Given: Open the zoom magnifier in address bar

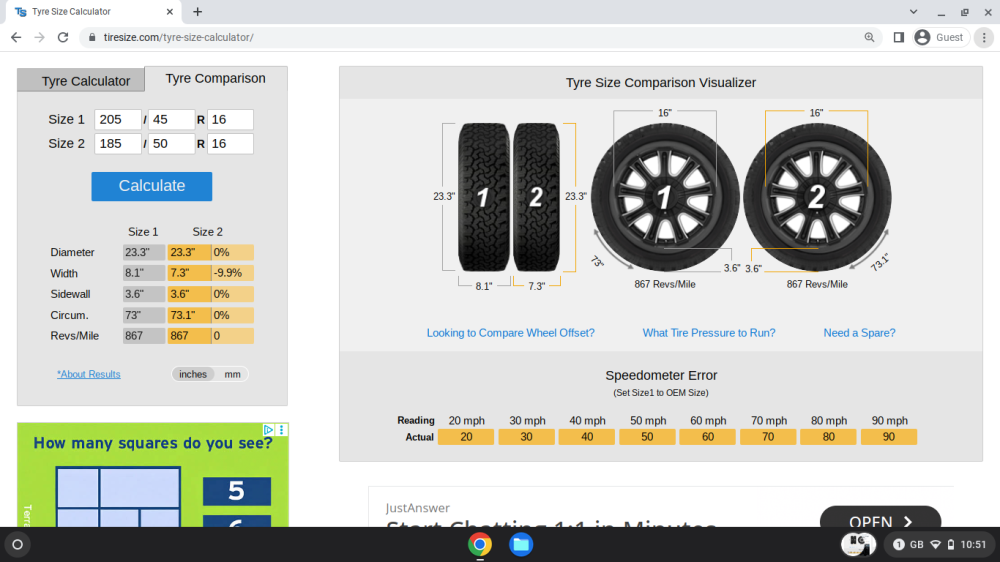Looking at the screenshot, I should (869, 38).
